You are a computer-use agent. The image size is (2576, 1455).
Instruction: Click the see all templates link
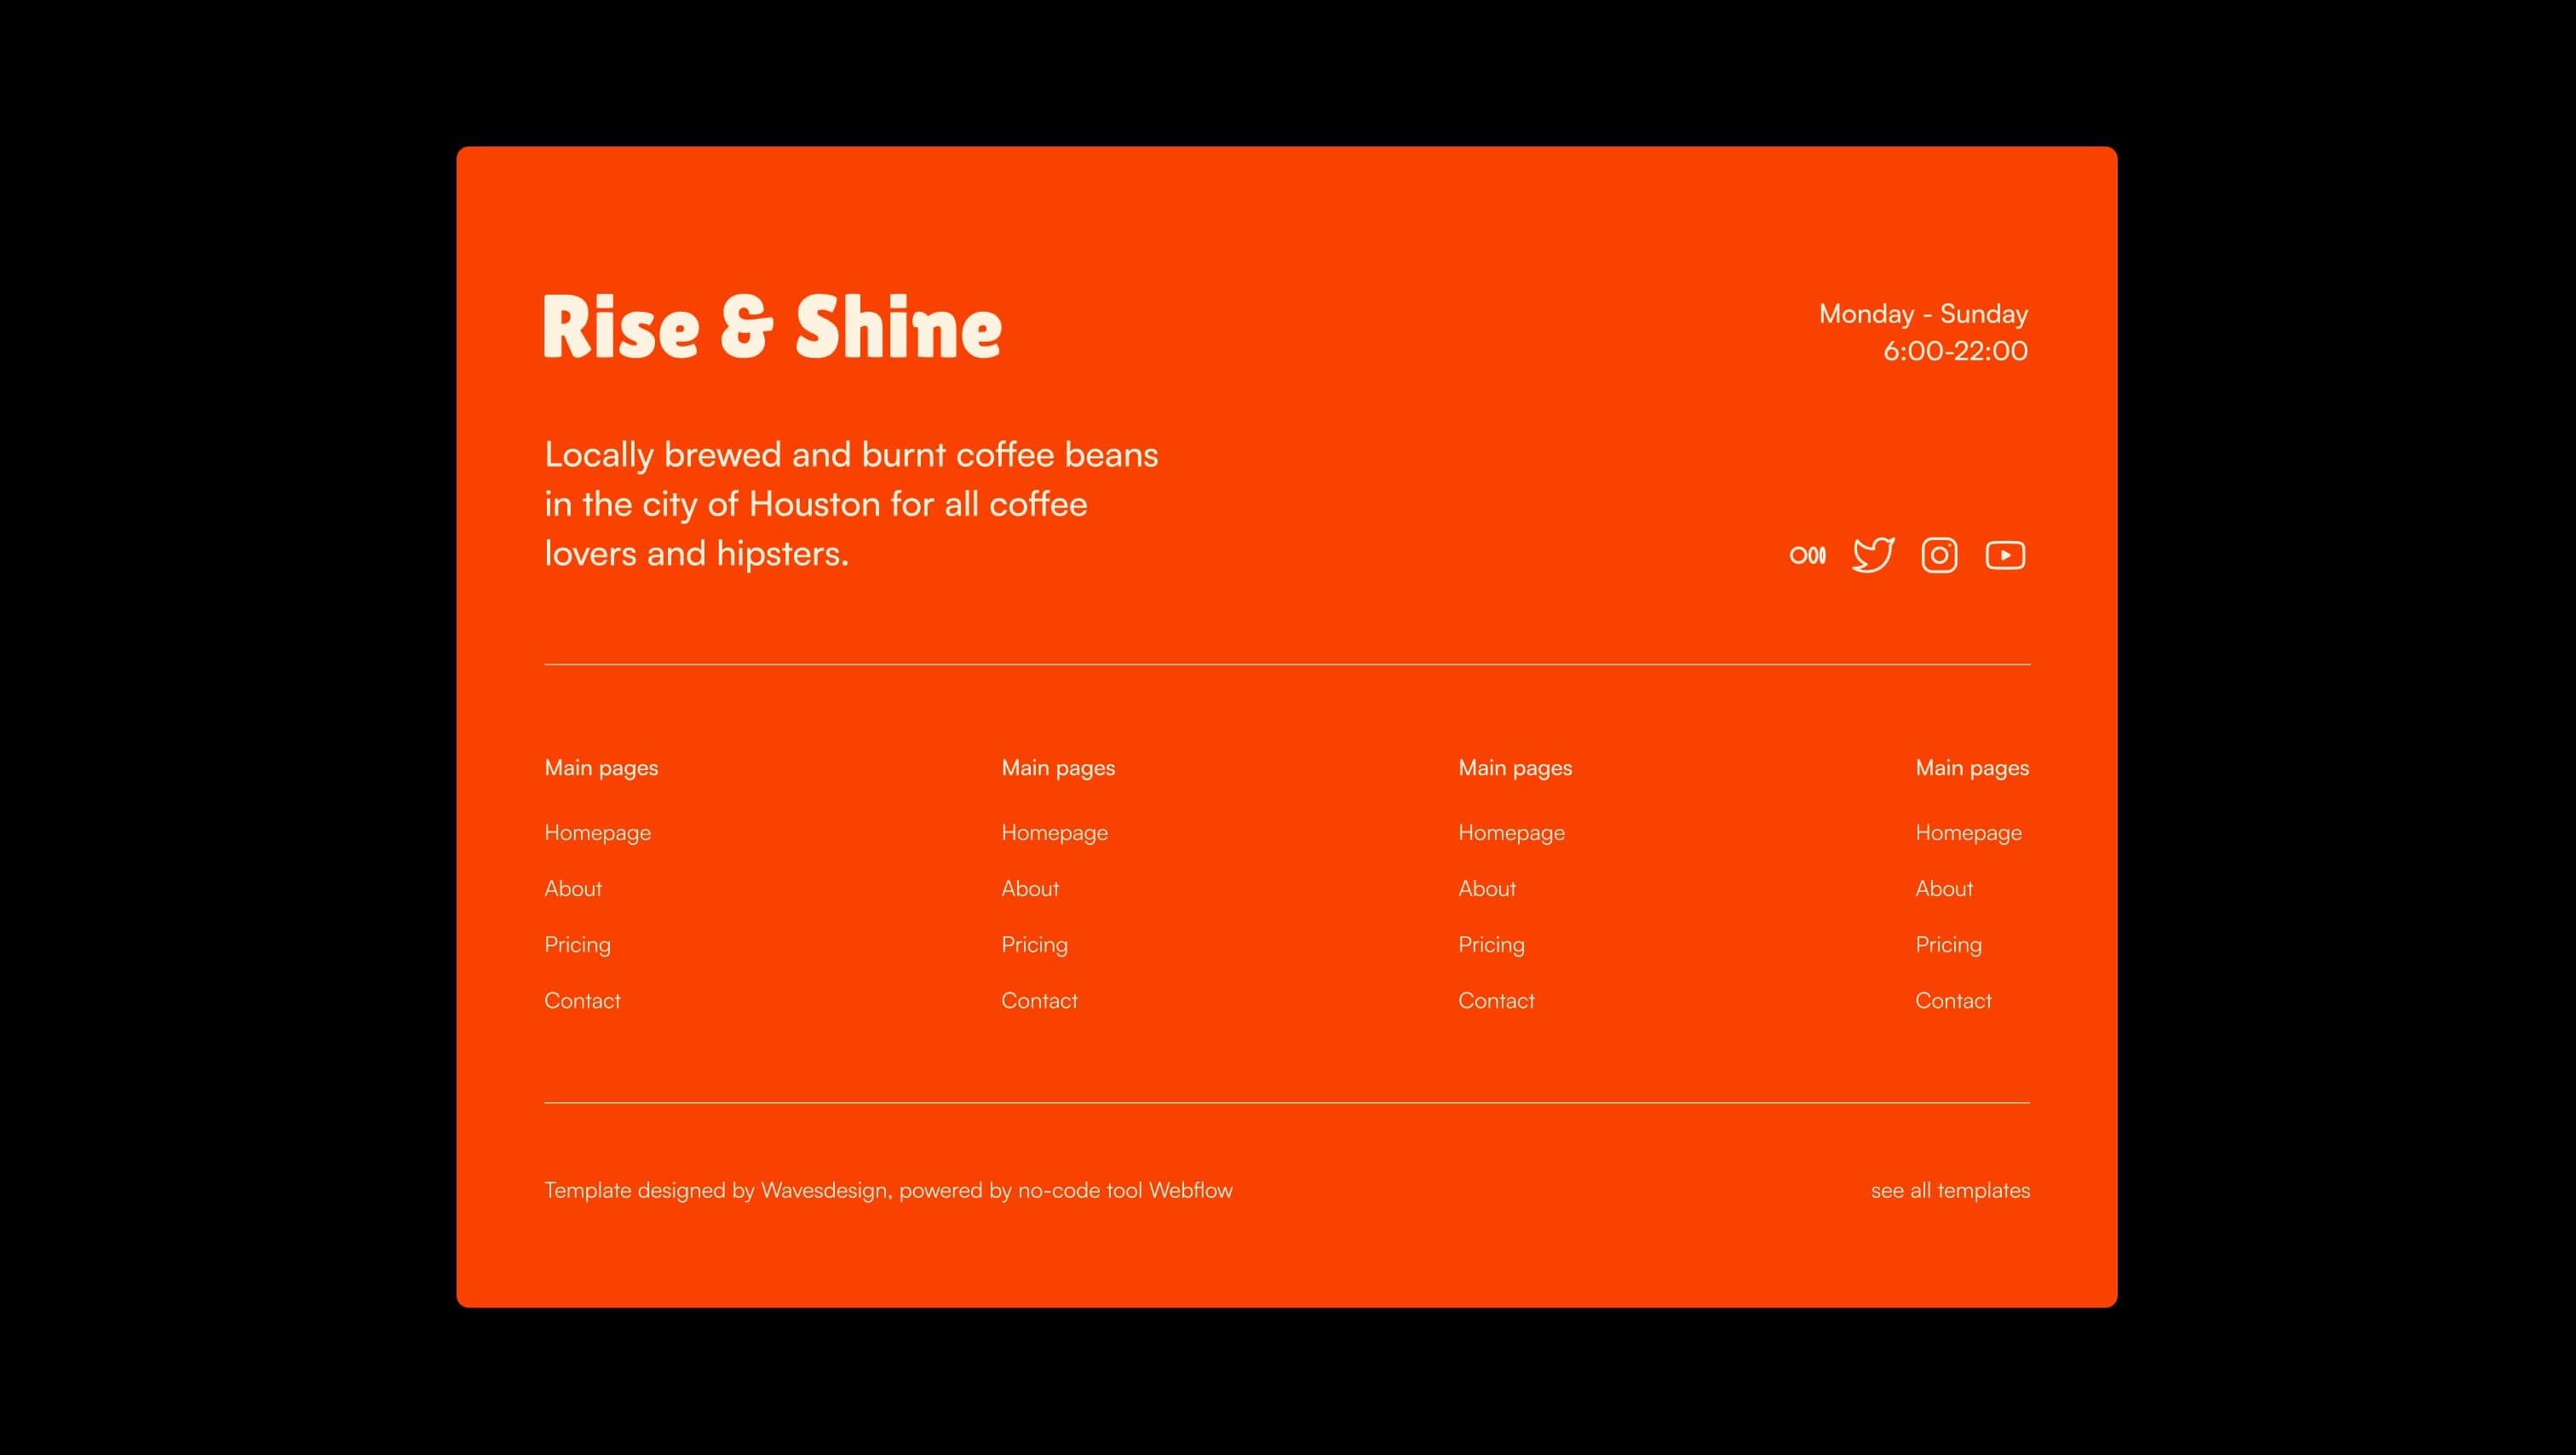(1950, 1191)
